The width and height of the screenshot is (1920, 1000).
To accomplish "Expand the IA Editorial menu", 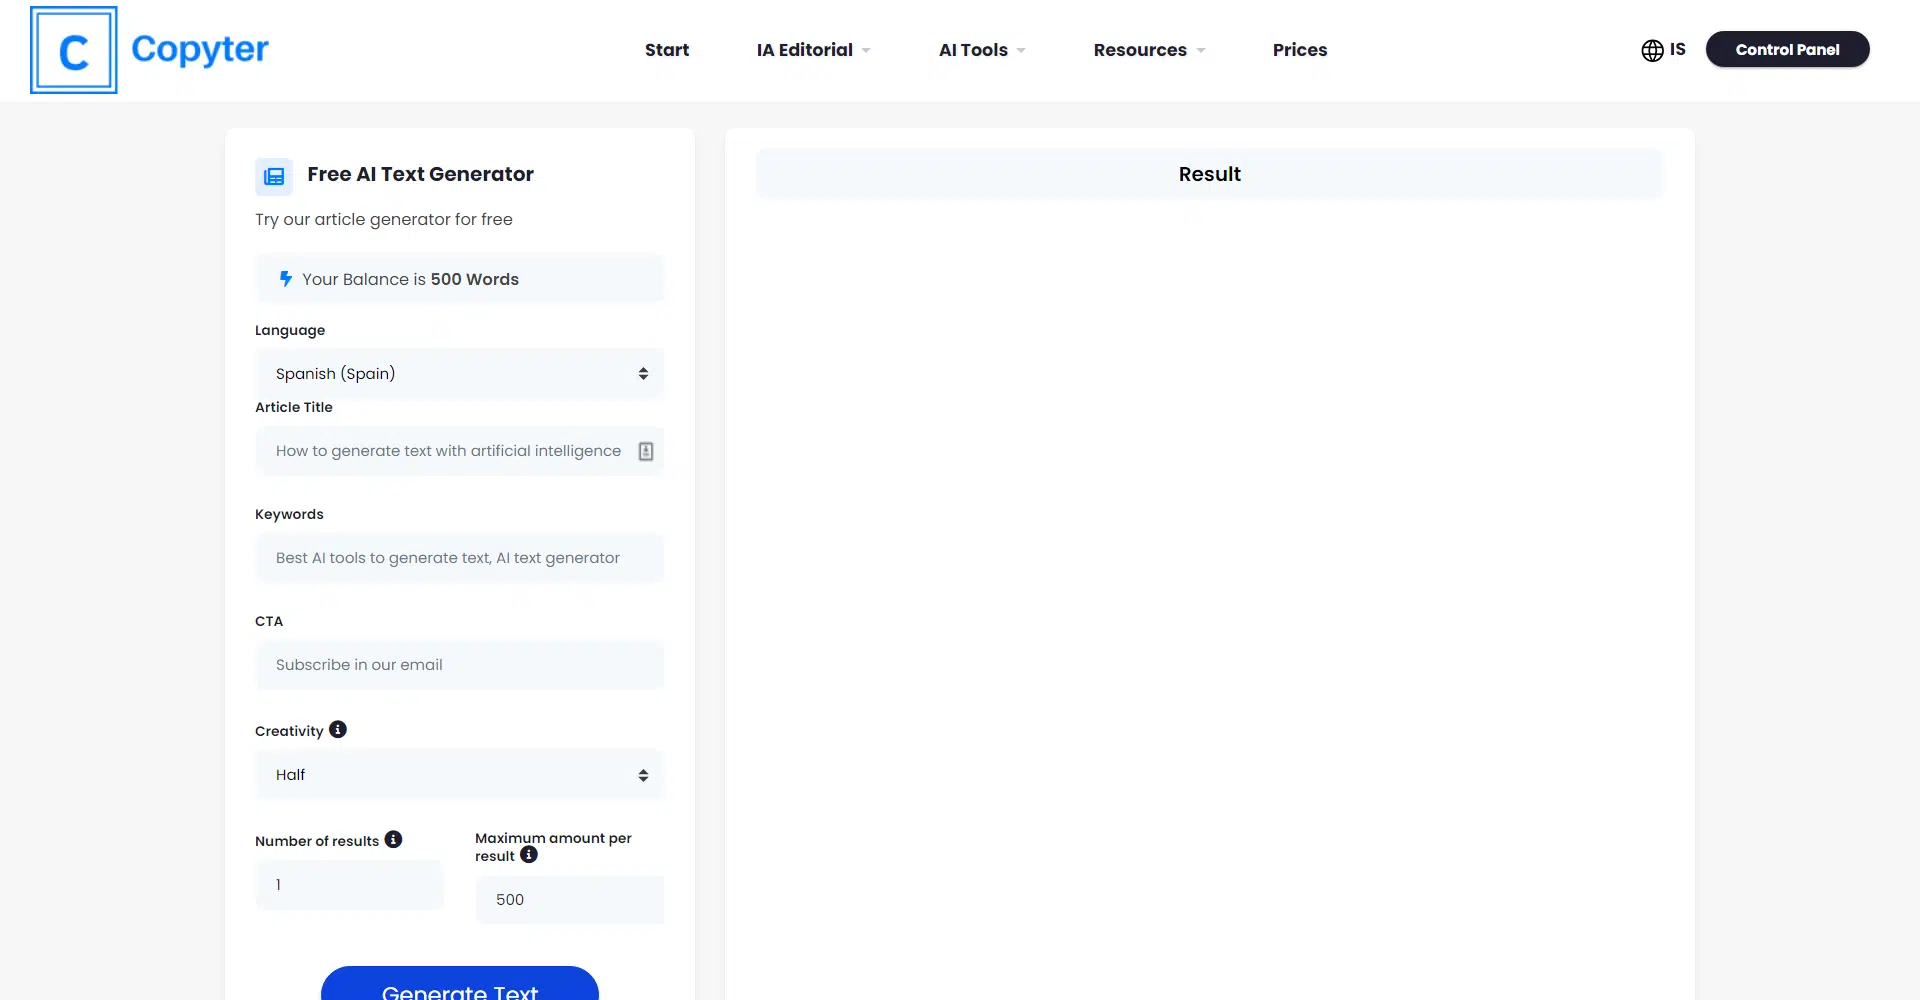I will 813,50.
